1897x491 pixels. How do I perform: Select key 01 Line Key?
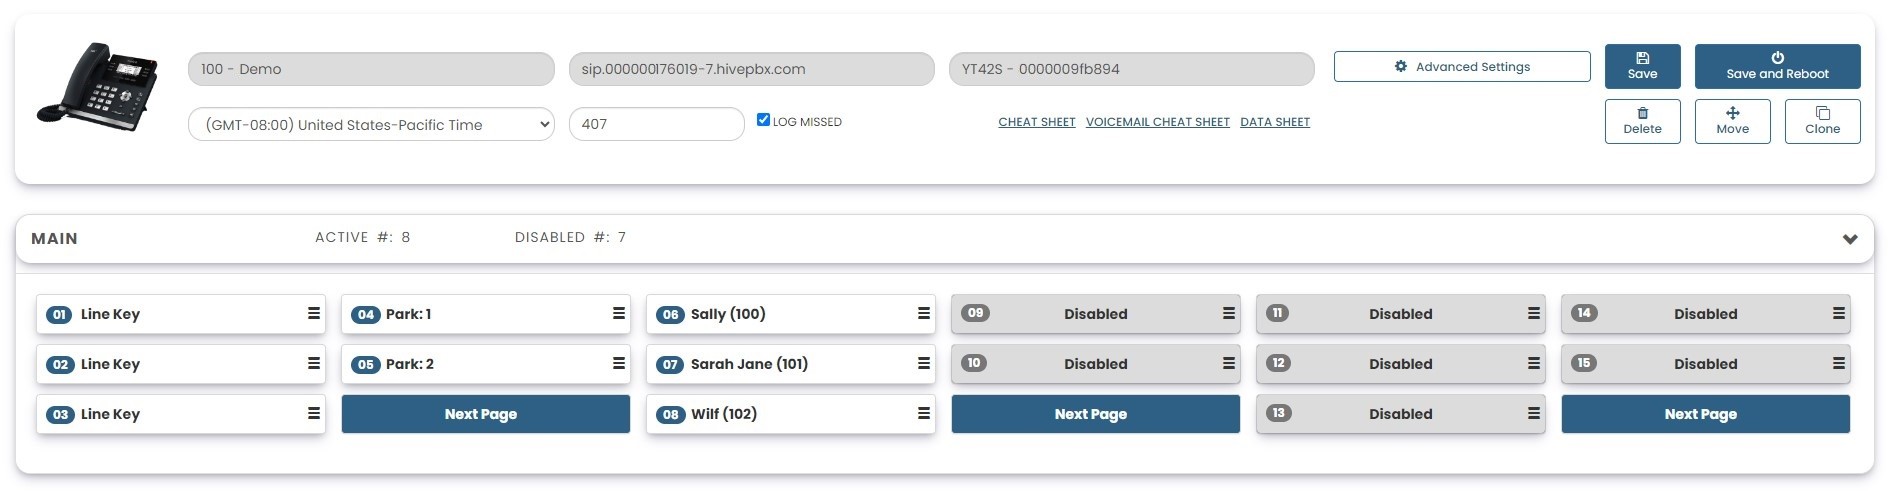[x=181, y=314]
